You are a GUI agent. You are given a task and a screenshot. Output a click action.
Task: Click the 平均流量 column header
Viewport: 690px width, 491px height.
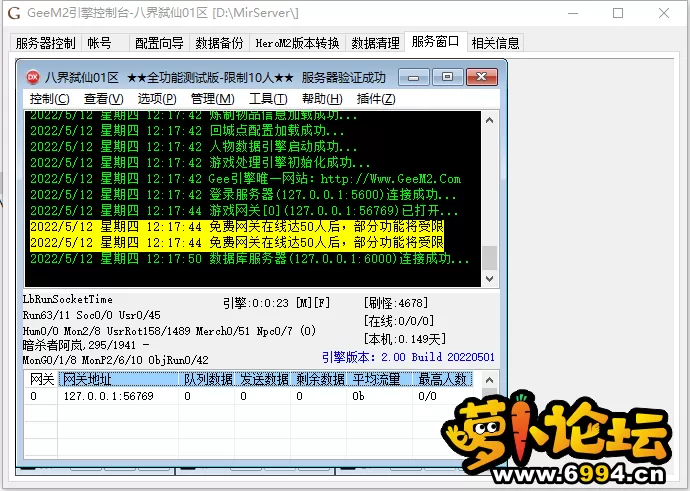pyautogui.click(x=380, y=379)
